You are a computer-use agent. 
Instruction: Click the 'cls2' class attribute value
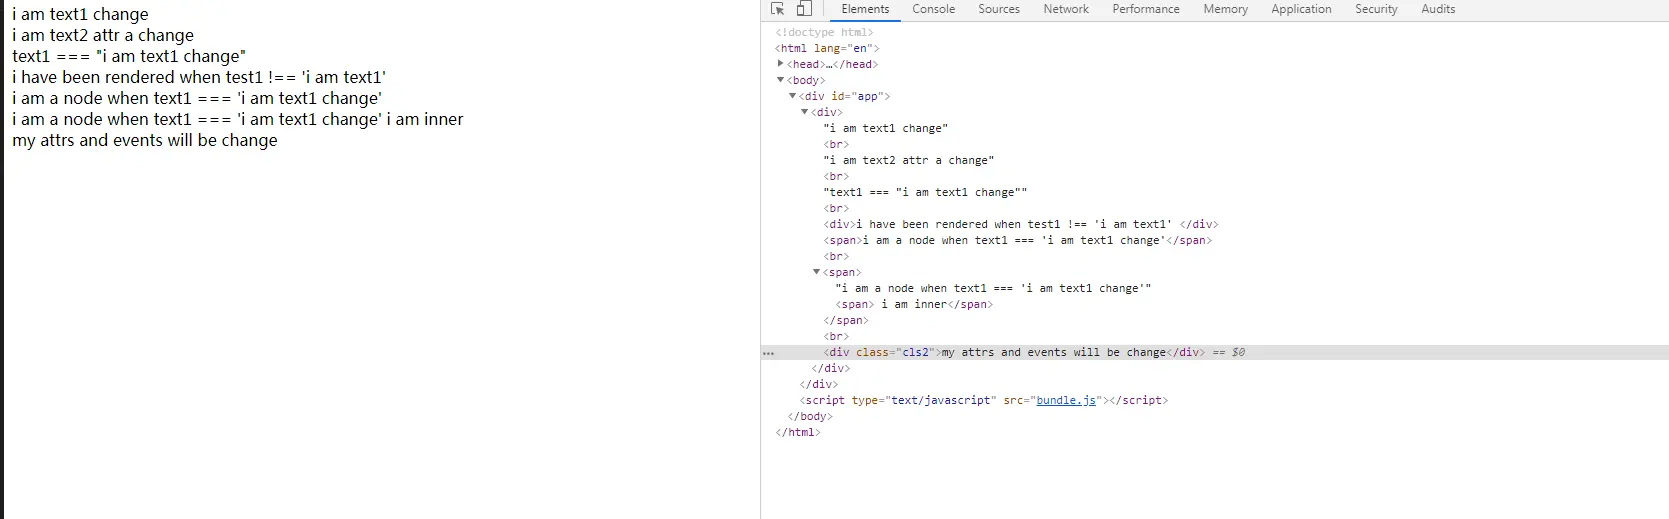pyautogui.click(x=916, y=352)
